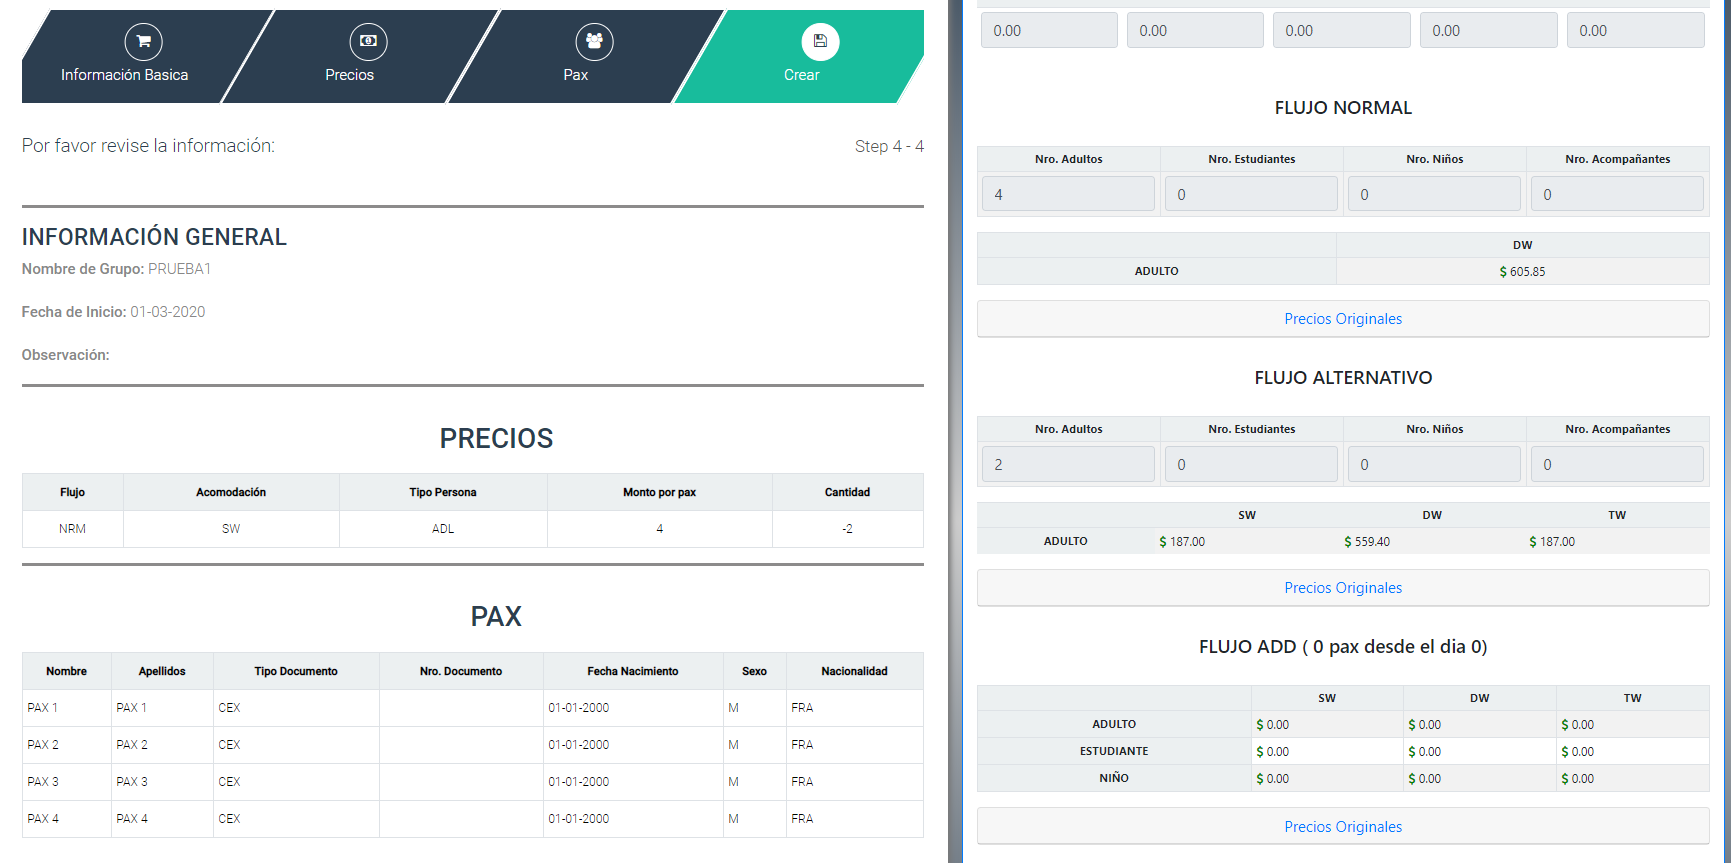Click the group icon above Pax

pos(594,41)
